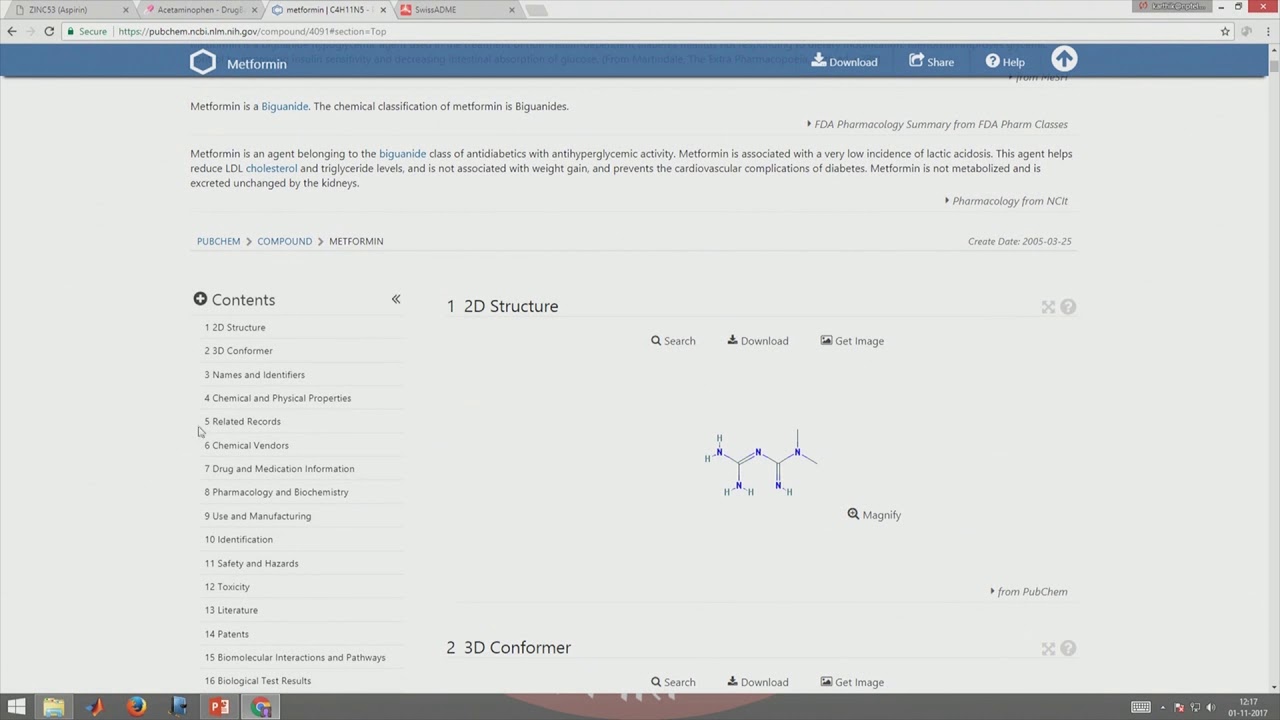Image resolution: width=1280 pixels, height=720 pixels.
Task: Open PowerPoint from the taskbar
Action: coord(219,707)
